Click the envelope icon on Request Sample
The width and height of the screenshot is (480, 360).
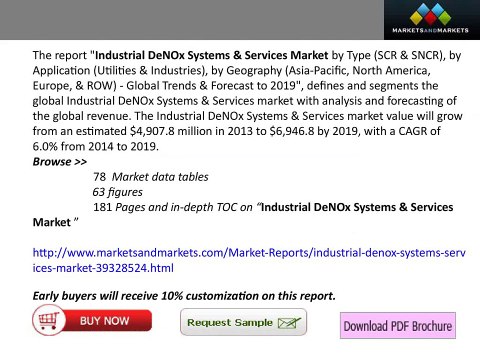click(x=289, y=323)
